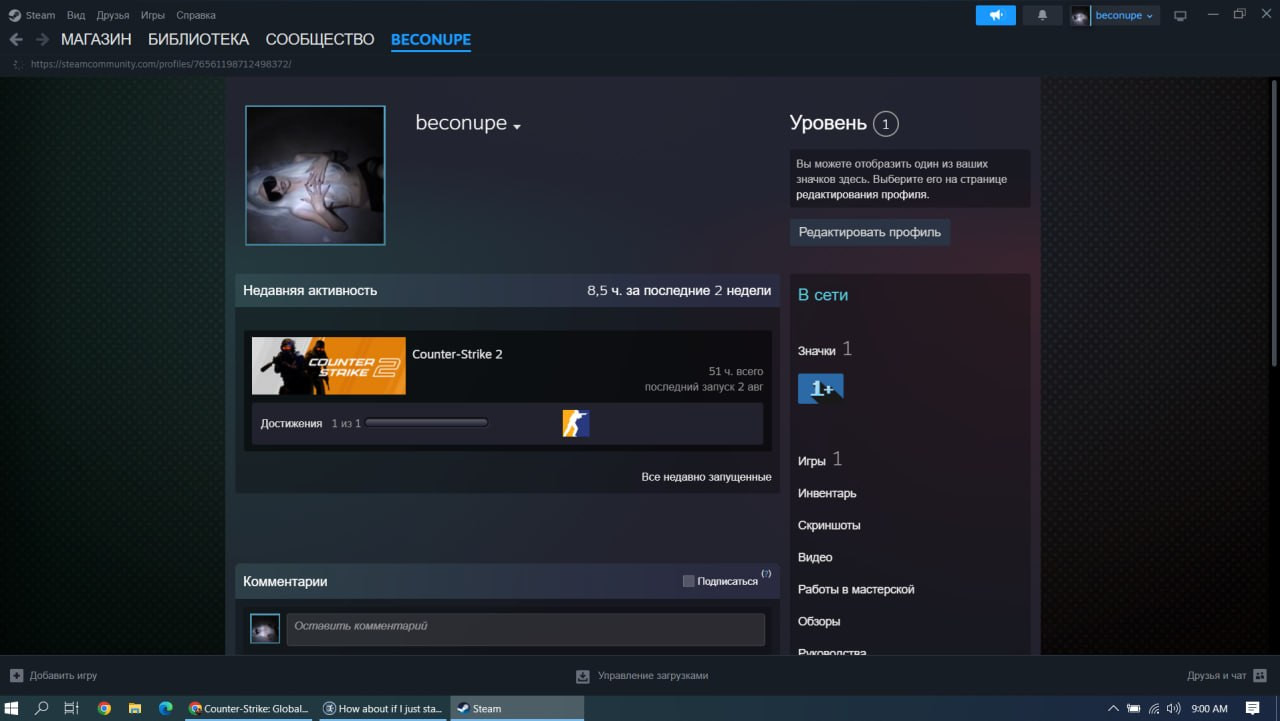Tick the Подписаться checkbox
This screenshot has height=721, width=1280.
coord(688,581)
